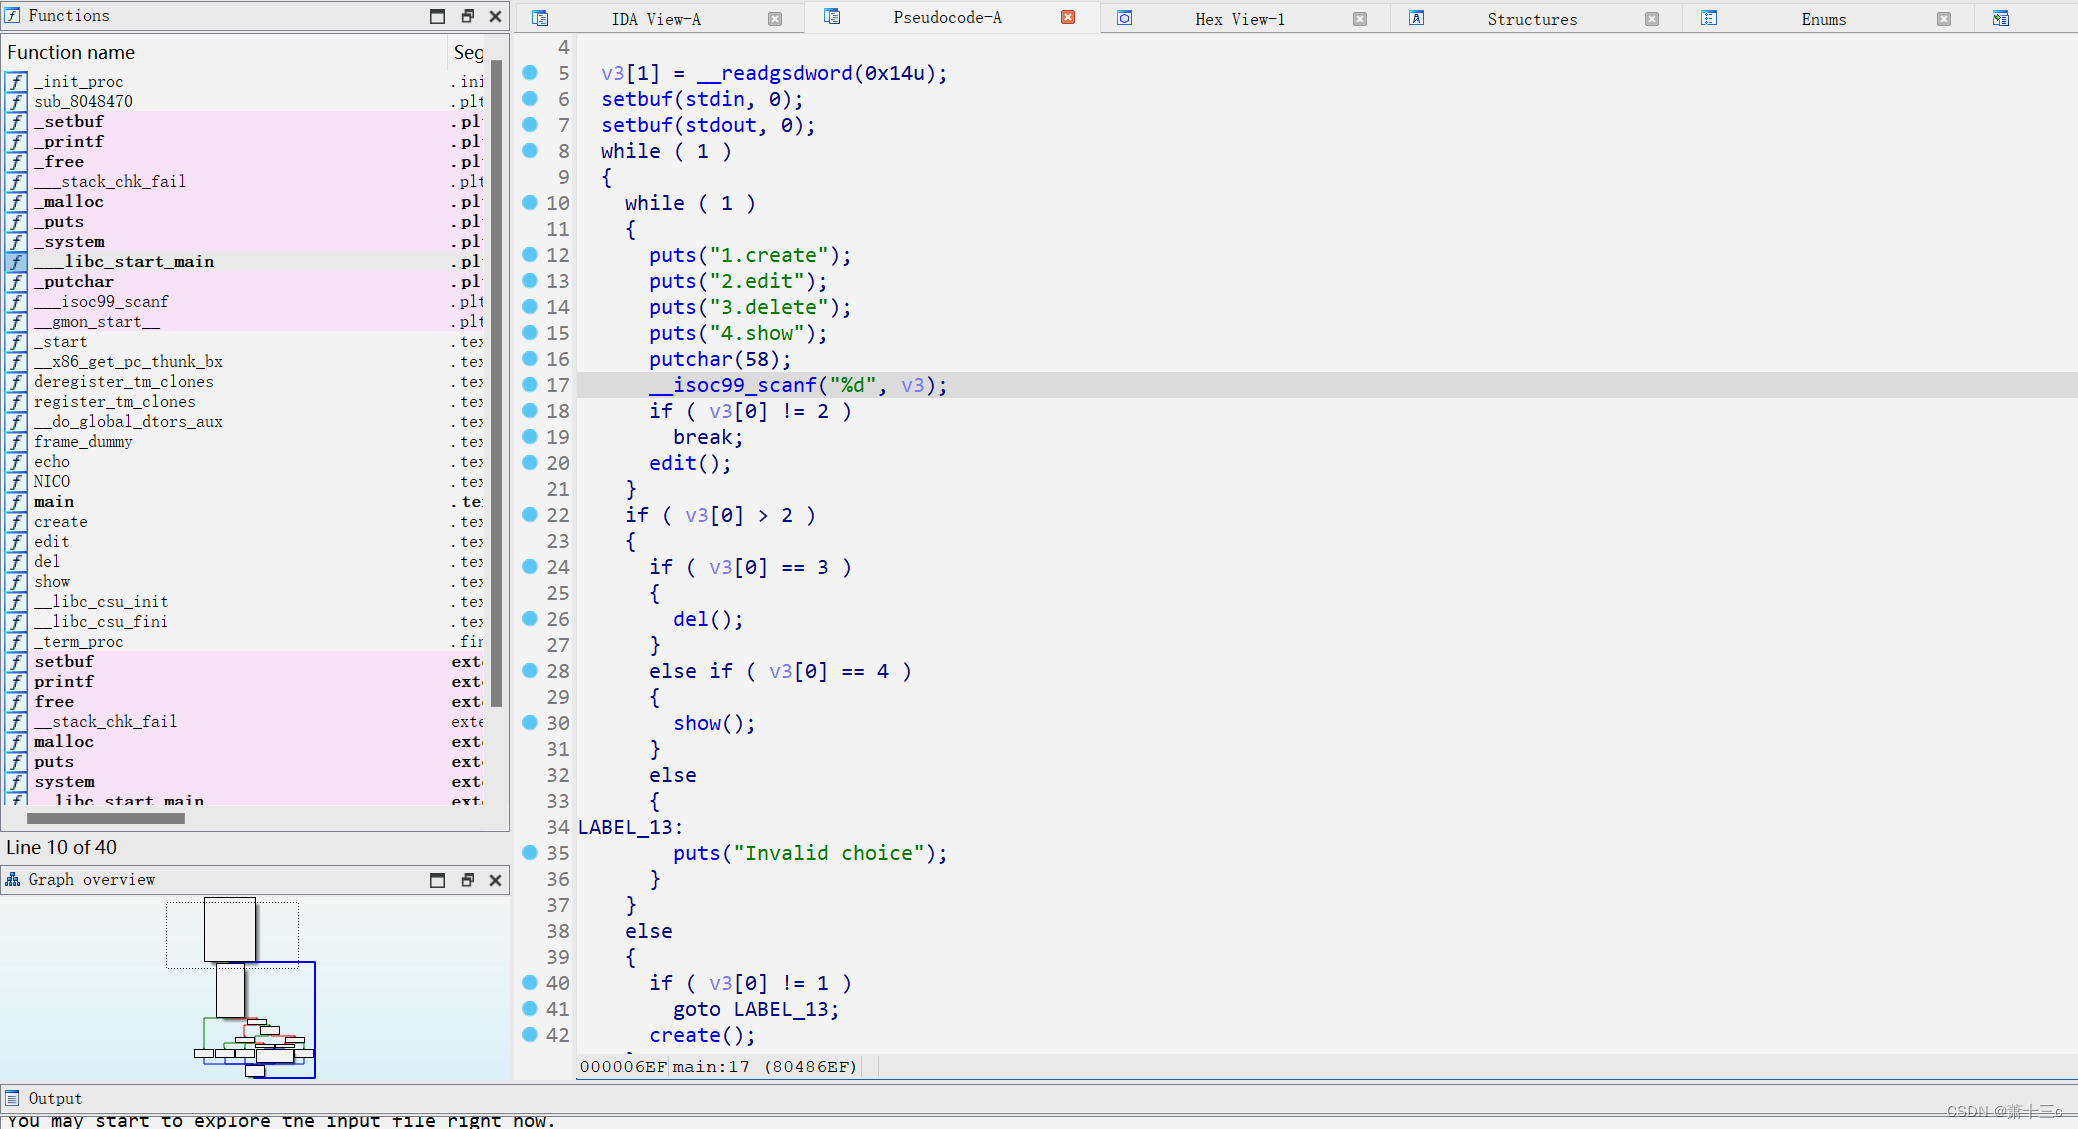Viewport: 2078px width, 1129px height.
Task: Close the Pseudocode-A tab with red X
Action: pyautogui.click(x=1068, y=17)
